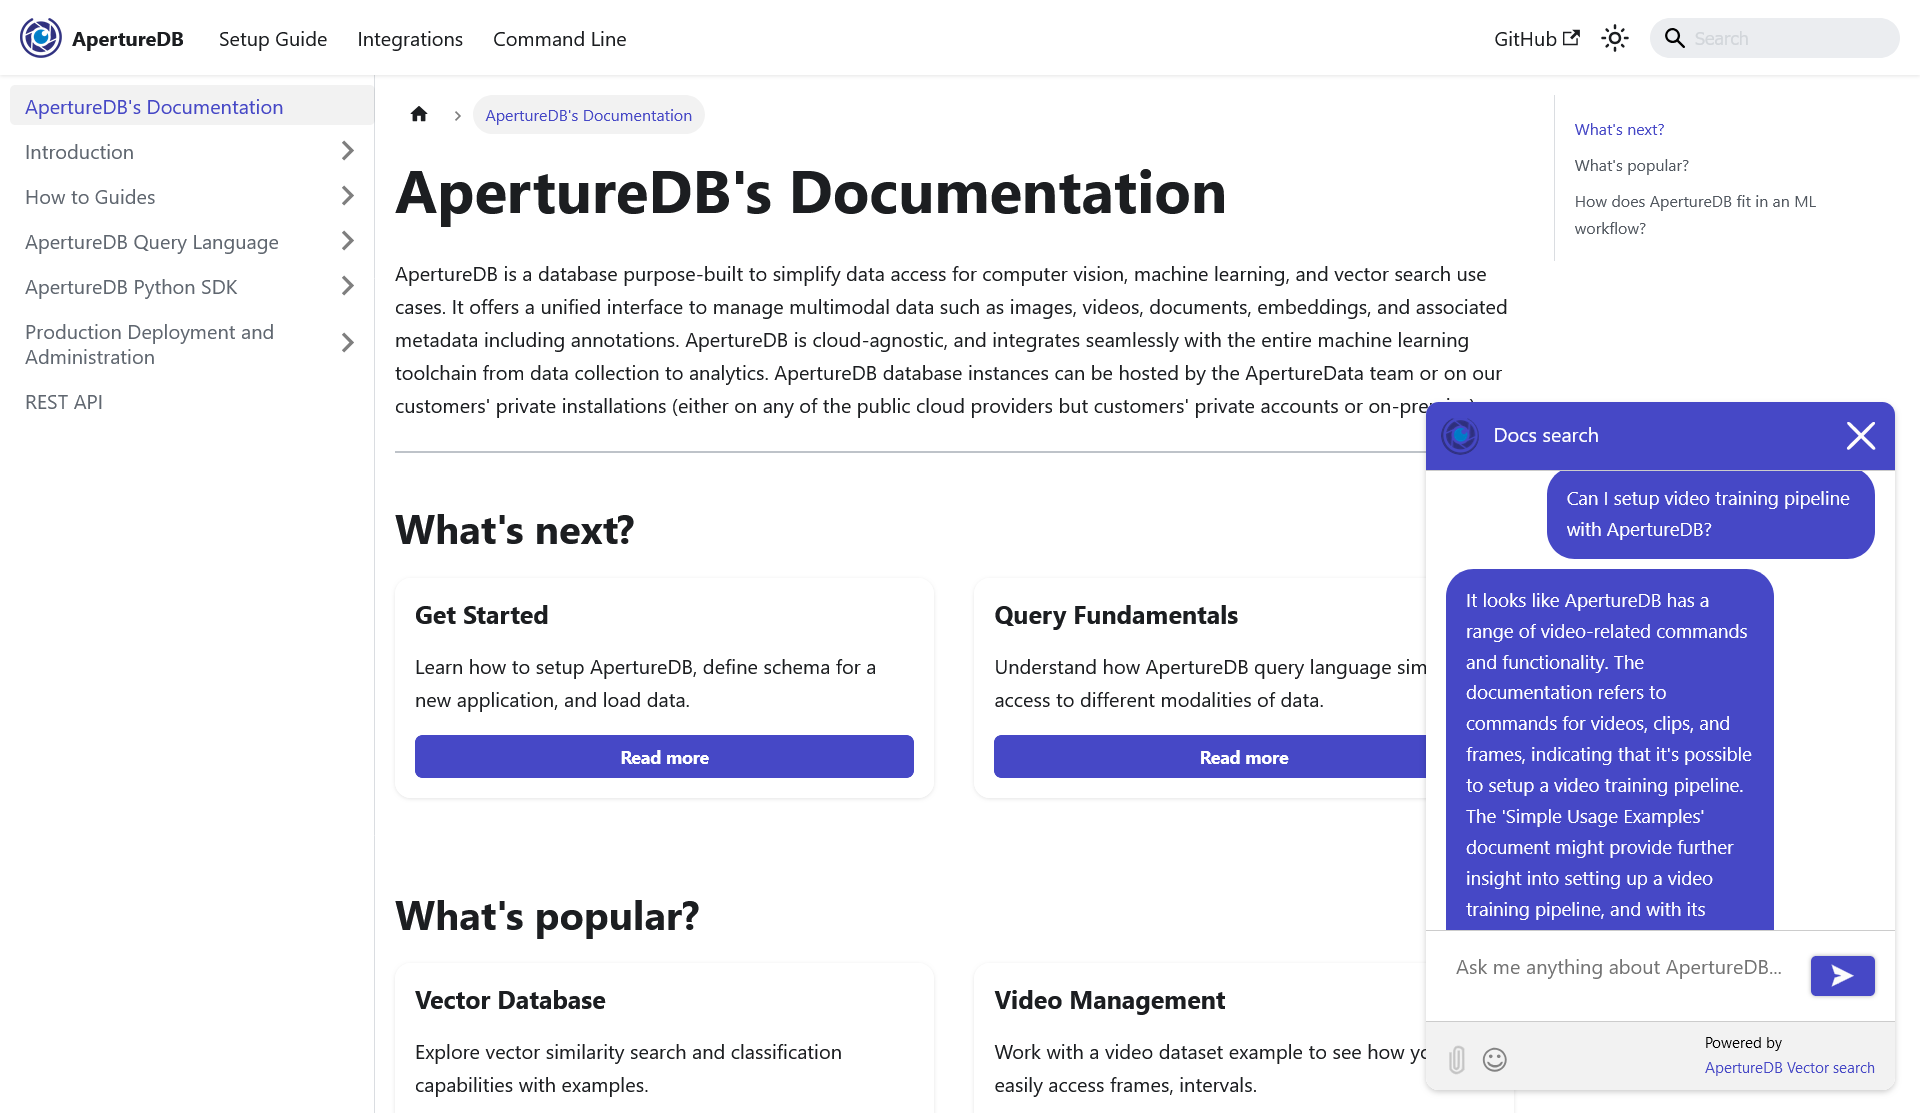Focus the Ask me anything chat input
Image resolution: width=1920 pixels, height=1113 pixels.
1618,967
